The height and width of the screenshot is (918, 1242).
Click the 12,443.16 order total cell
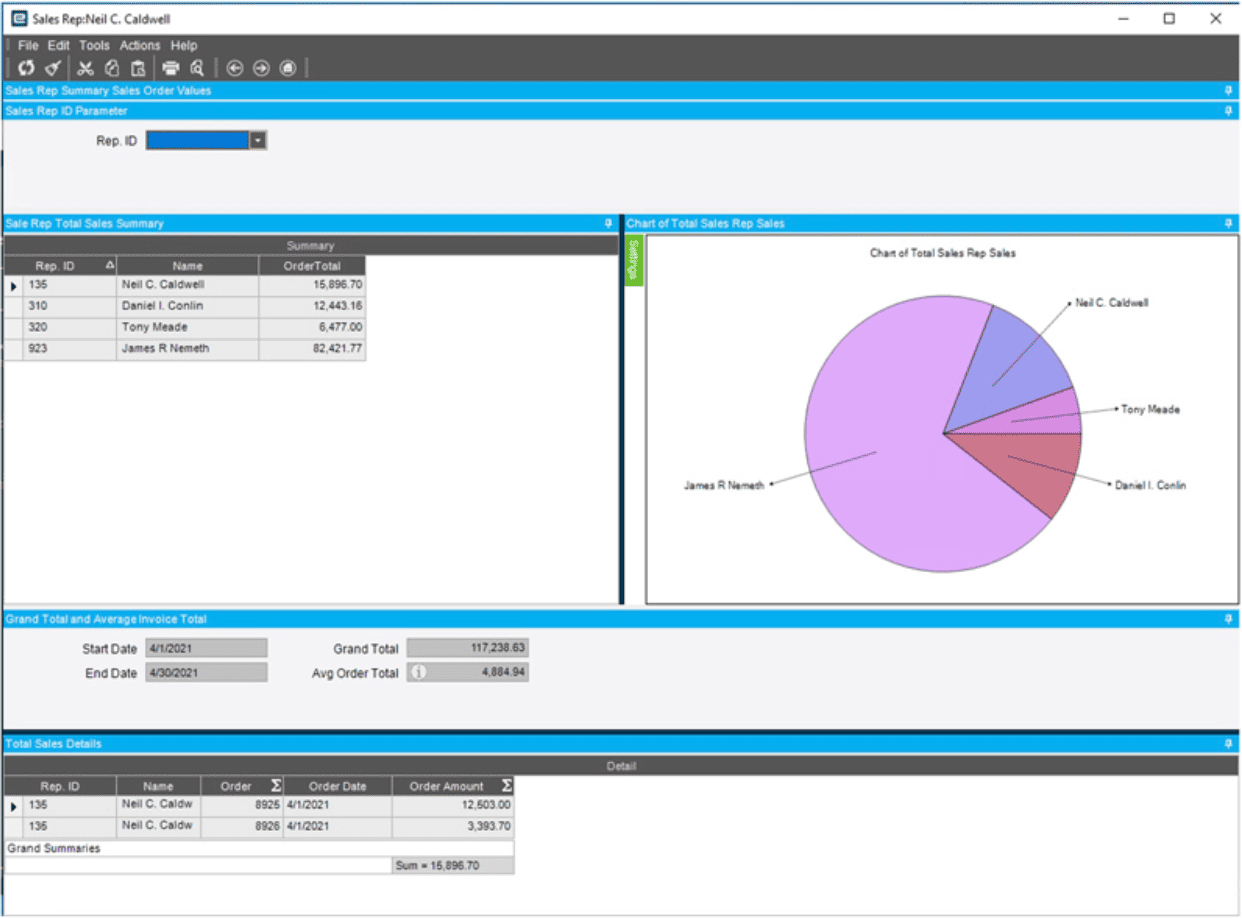click(x=312, y=306)
